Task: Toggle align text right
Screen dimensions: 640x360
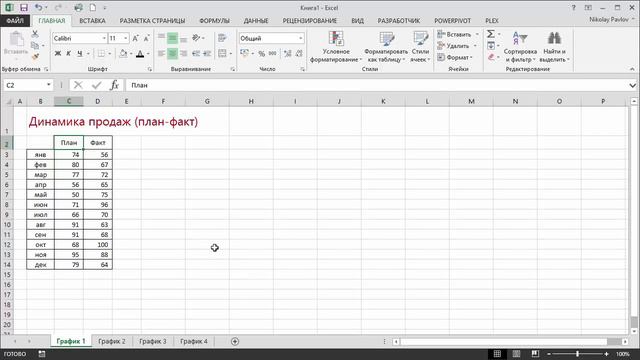Action: click(184, 53)
